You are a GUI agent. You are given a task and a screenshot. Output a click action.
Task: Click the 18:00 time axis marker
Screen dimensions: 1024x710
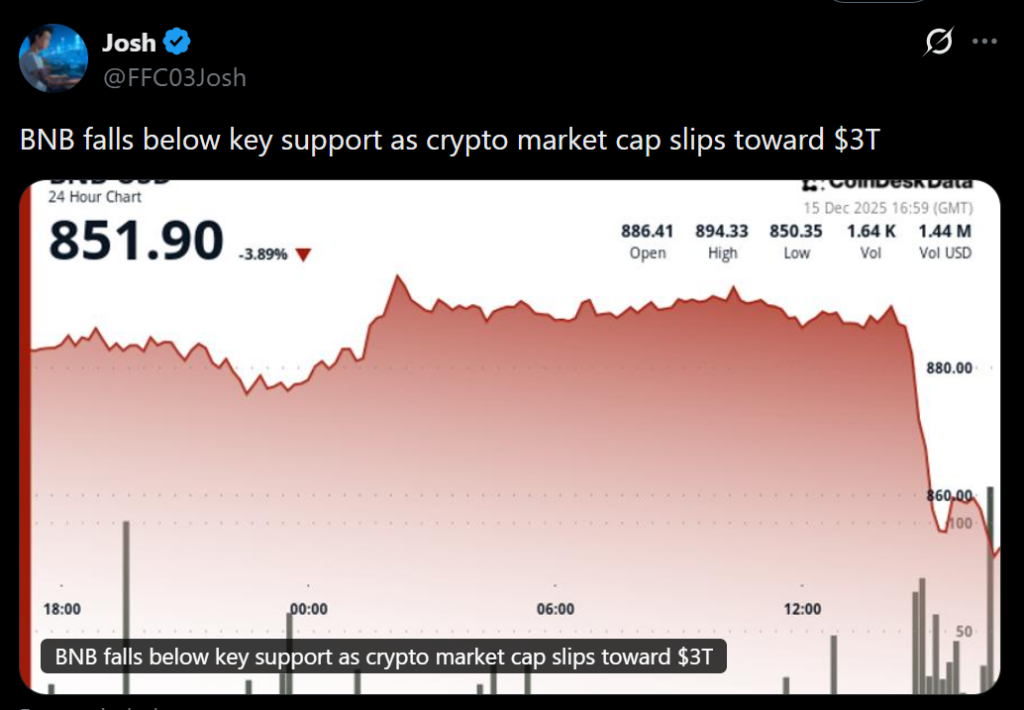tap(62, 609)
